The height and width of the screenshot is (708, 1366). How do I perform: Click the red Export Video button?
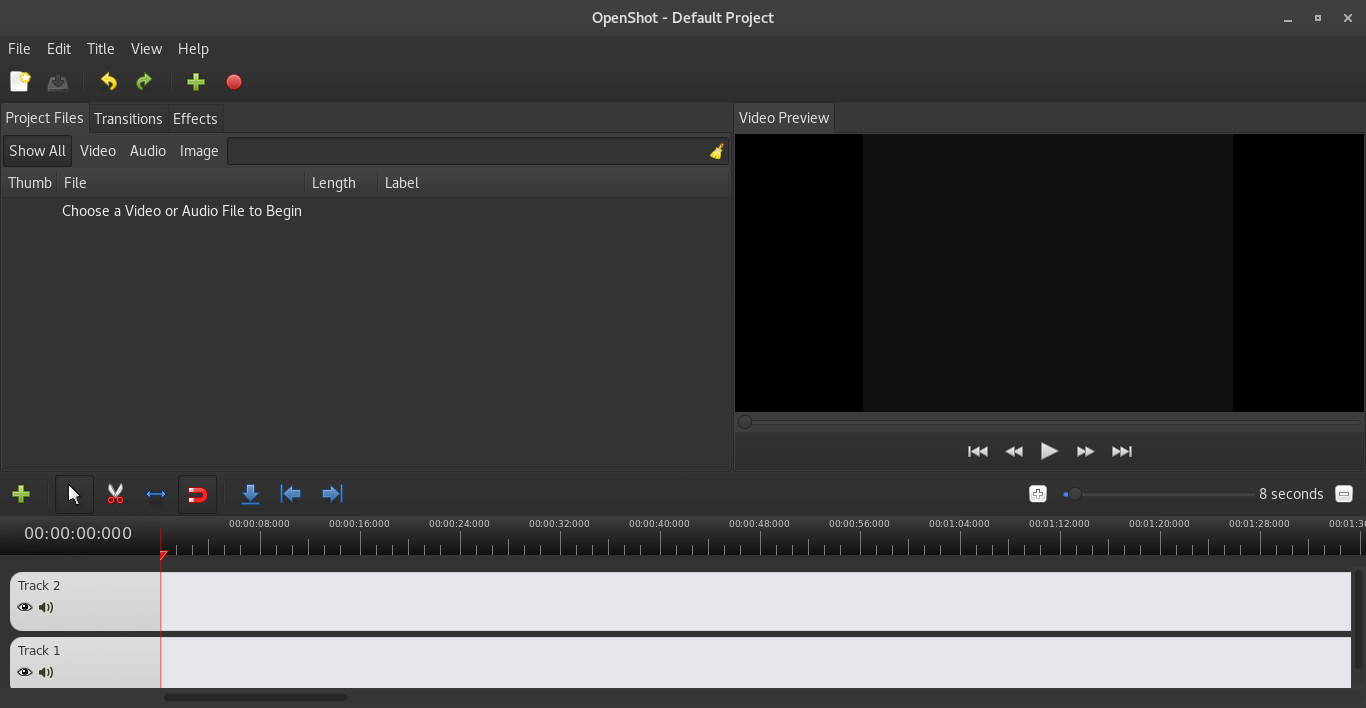[234, 82]
